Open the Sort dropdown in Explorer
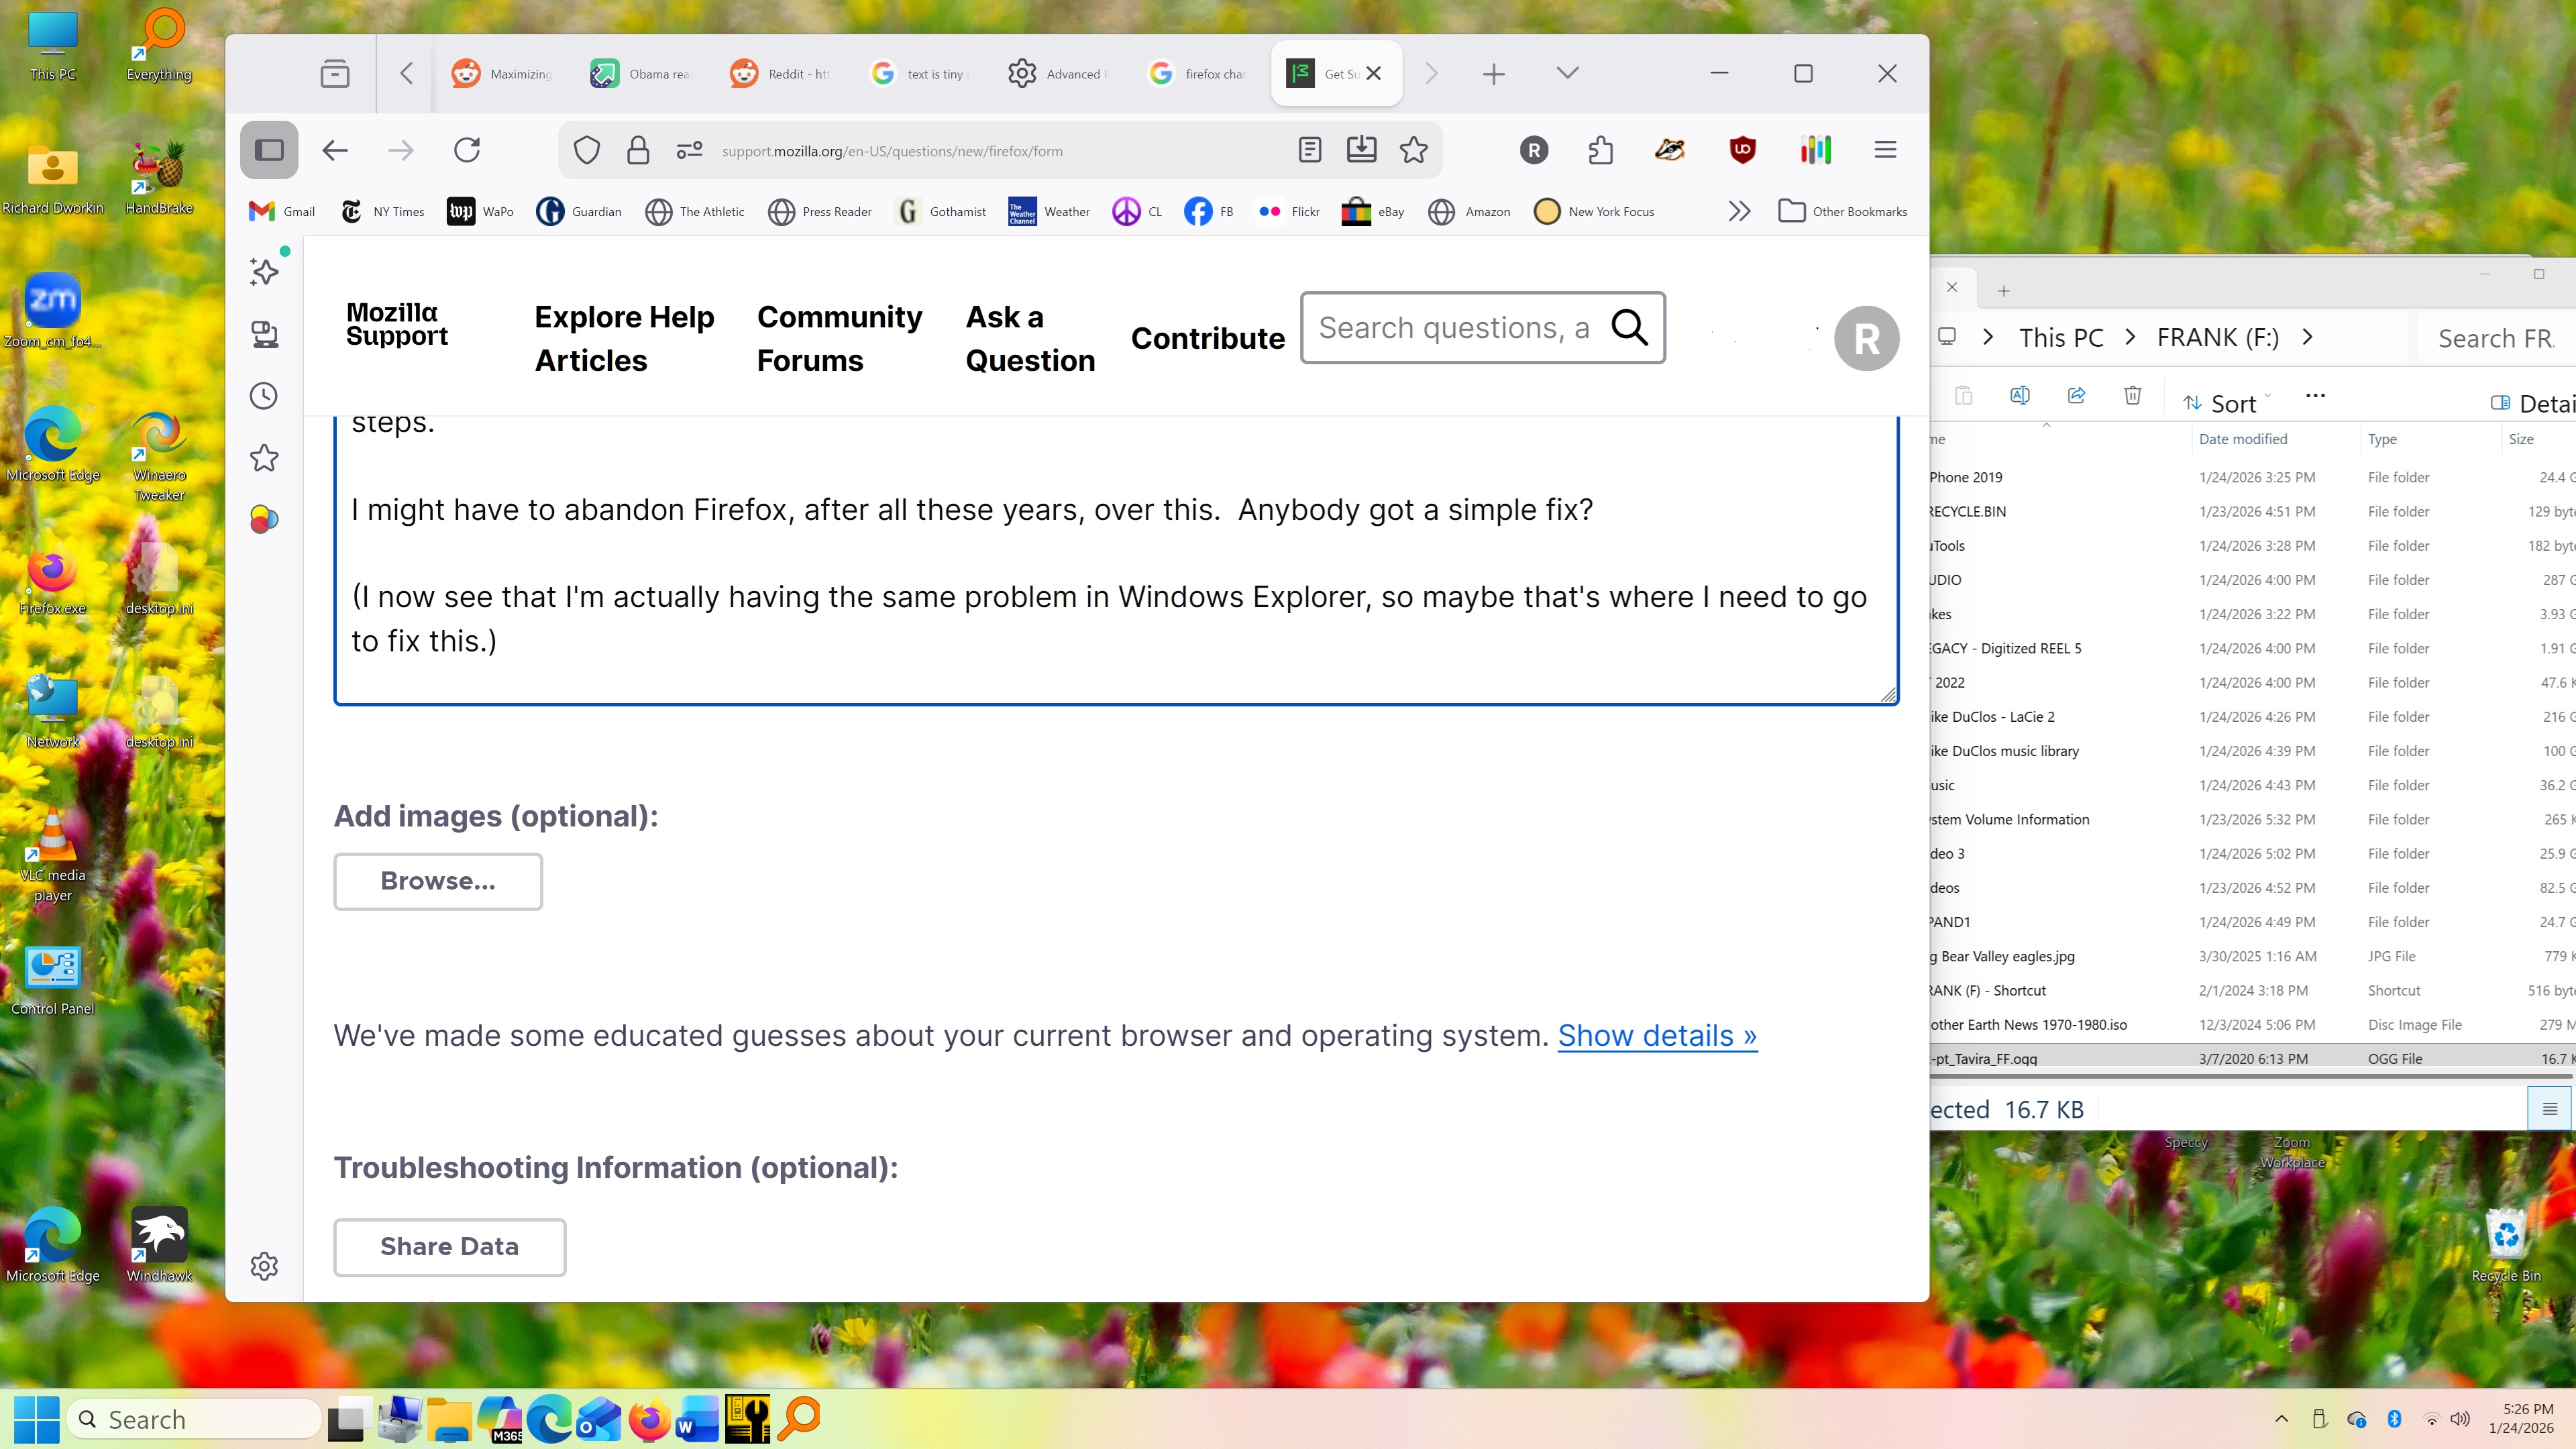The image size is (2576, 1449). pos(2225,403)
